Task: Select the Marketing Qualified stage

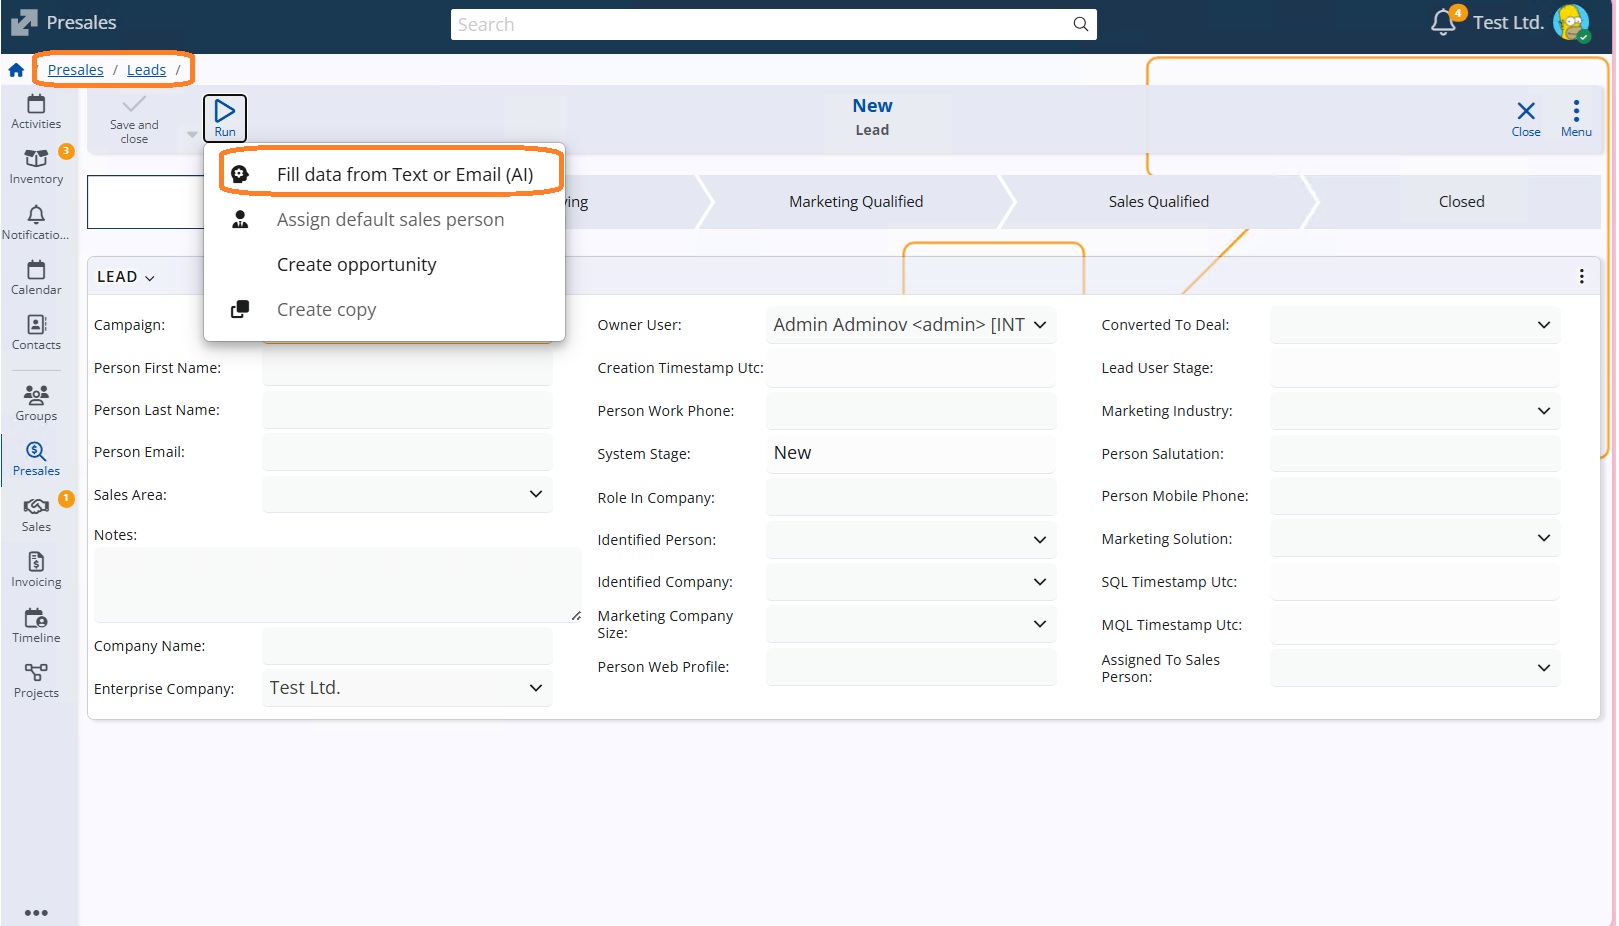Action: (x=856, y=202)
